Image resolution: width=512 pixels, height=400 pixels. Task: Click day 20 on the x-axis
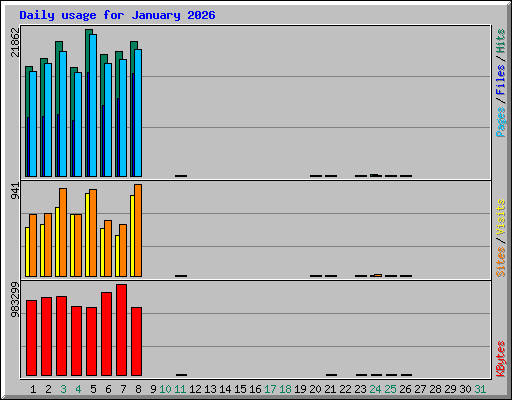(x=315, y=389)
